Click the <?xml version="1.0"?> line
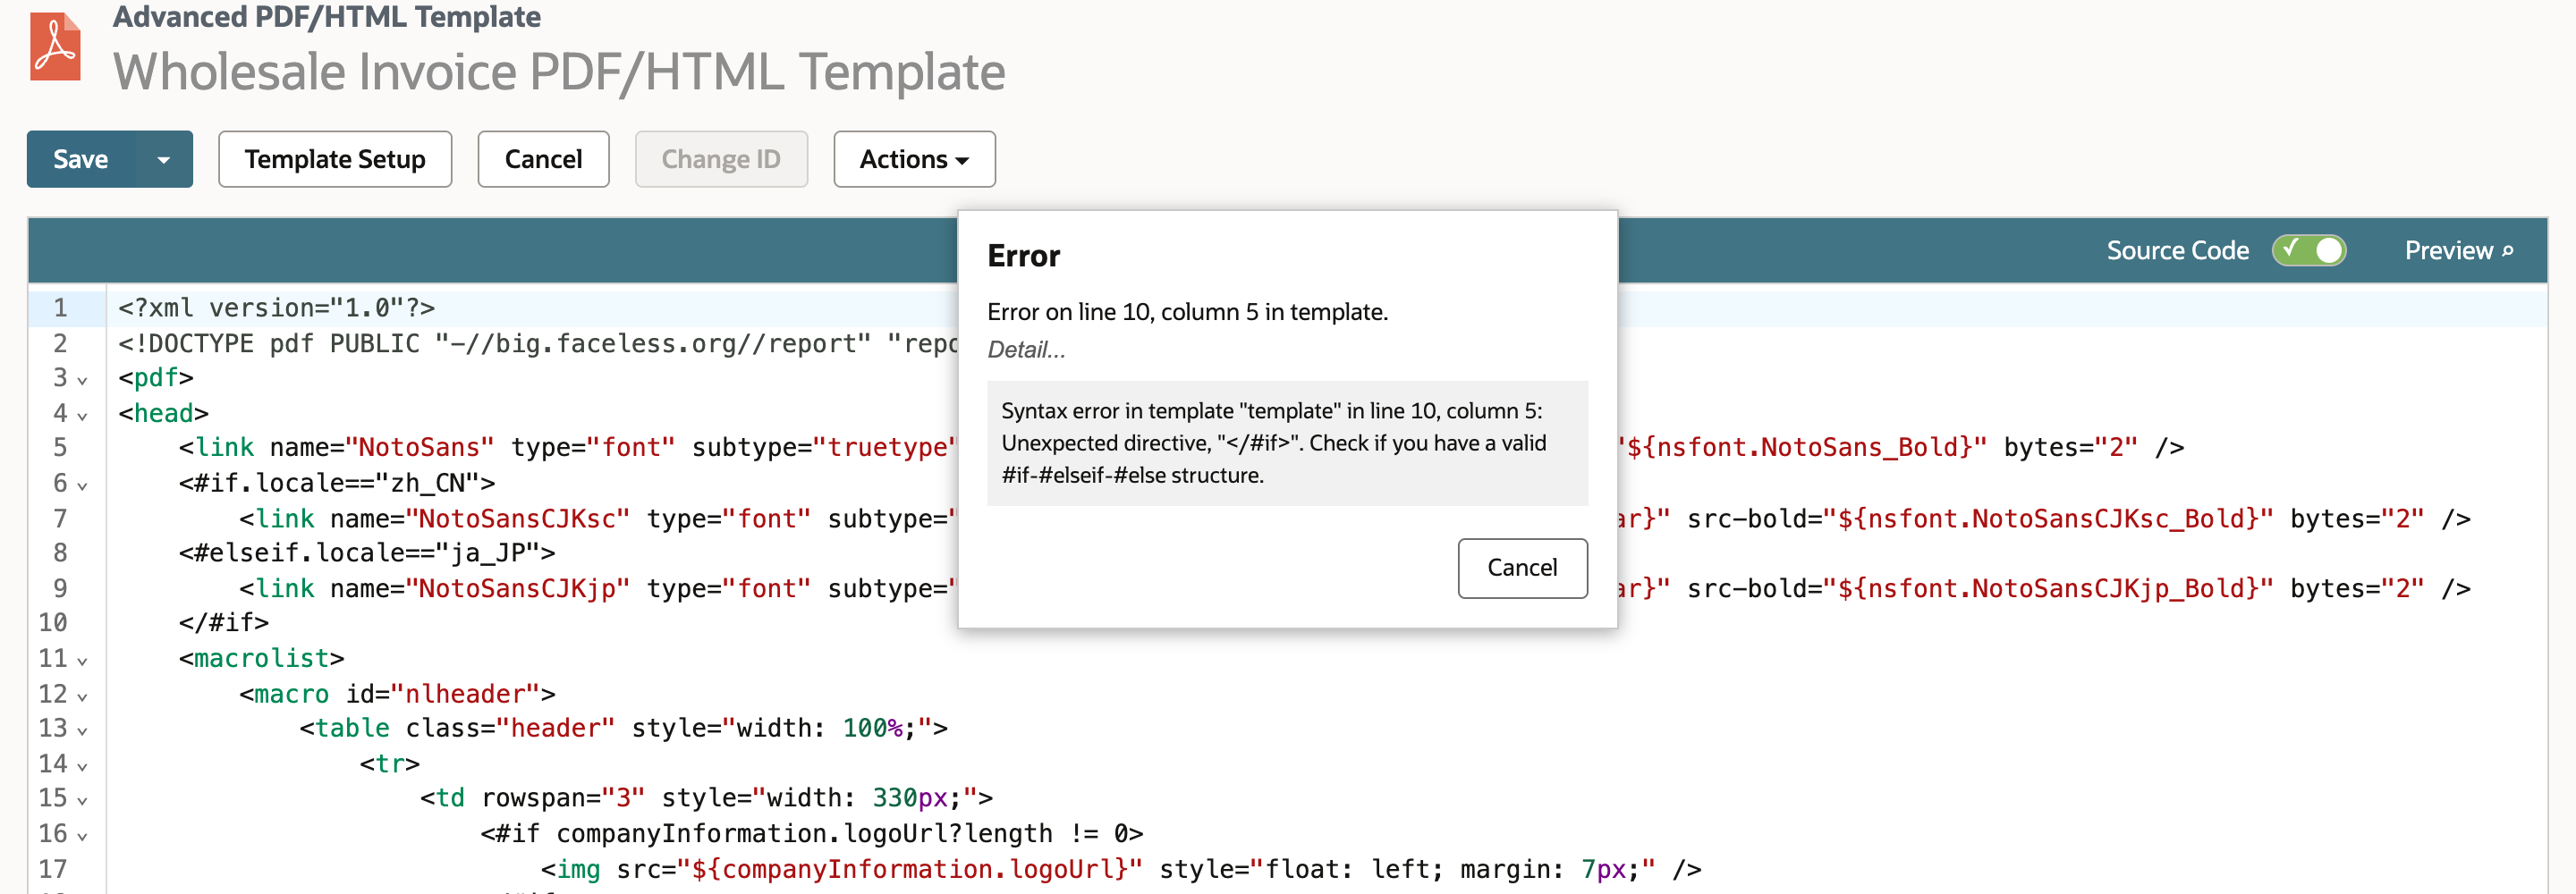The height and width of the screenshot is (894, 2576). 276,308
